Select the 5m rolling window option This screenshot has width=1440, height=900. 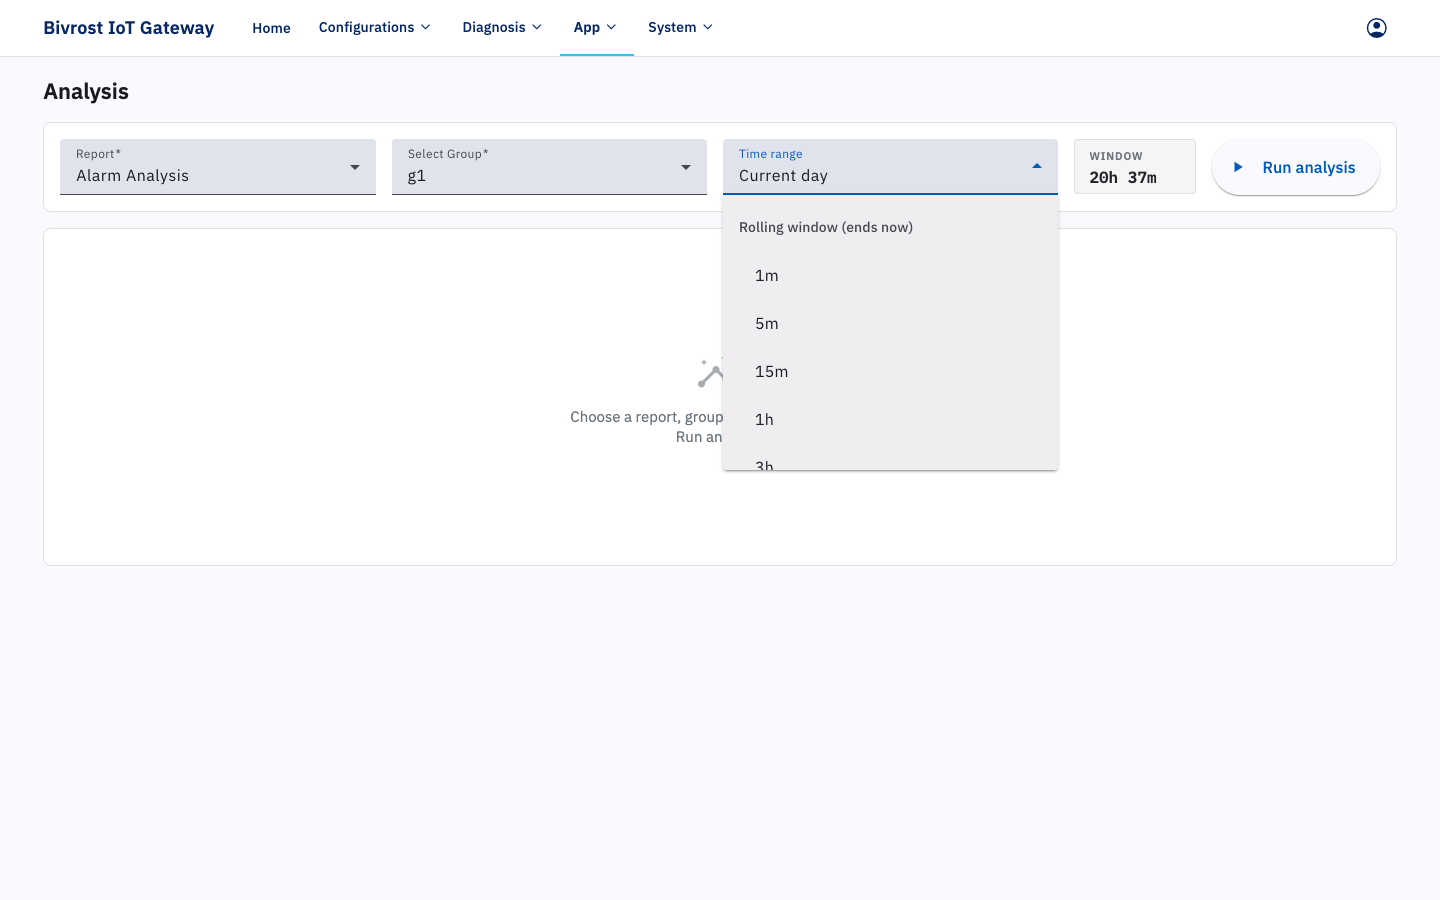pyautogui.click(x=890, y=323)
